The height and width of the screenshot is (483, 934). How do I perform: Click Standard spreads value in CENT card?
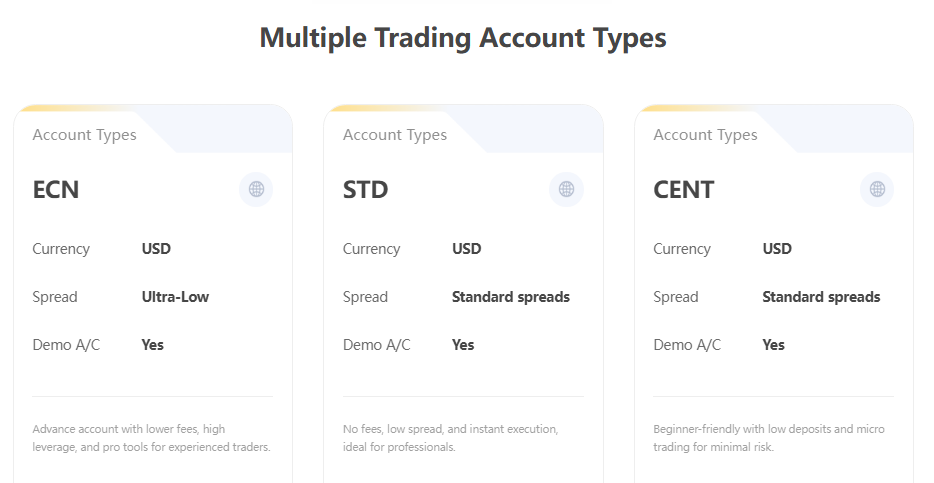point(821,297)
